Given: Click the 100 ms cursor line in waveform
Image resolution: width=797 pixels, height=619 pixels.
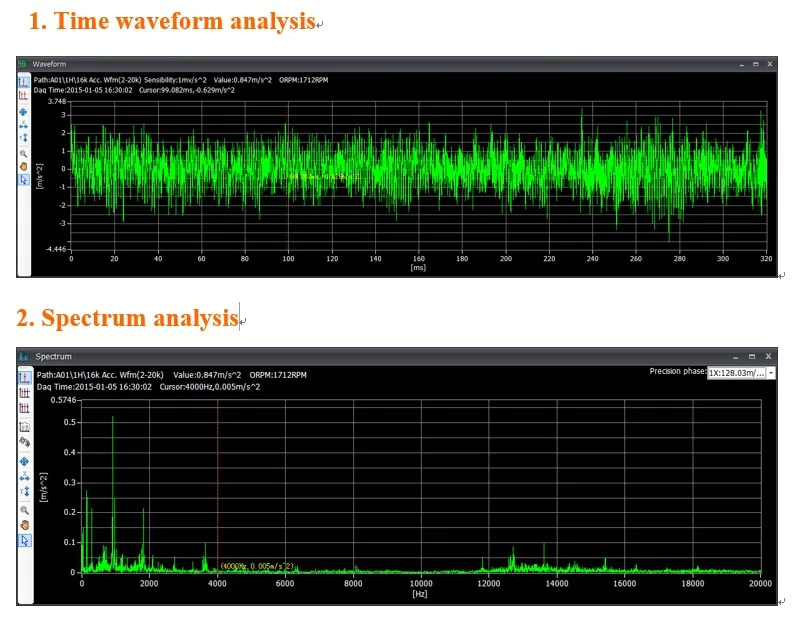Looking at the screenshot, I should click(288, 200).
